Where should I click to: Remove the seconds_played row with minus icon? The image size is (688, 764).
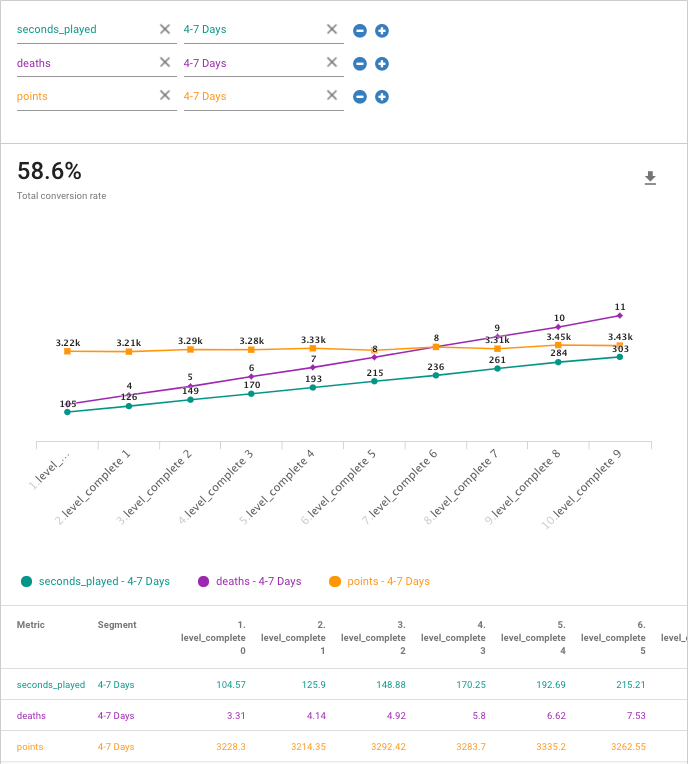click(360, 31)
